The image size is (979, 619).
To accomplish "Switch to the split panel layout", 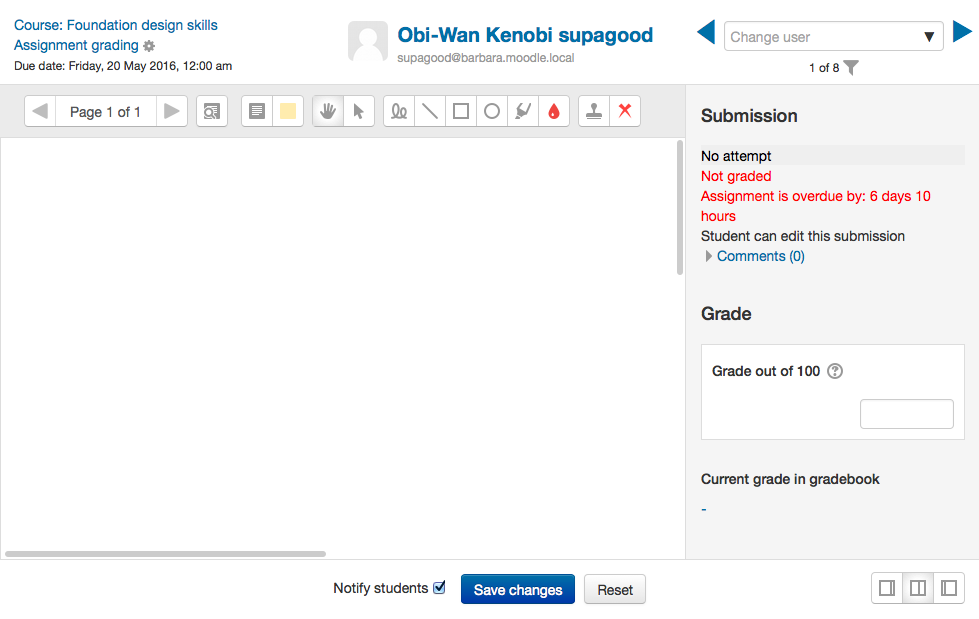I will (918, 588).
